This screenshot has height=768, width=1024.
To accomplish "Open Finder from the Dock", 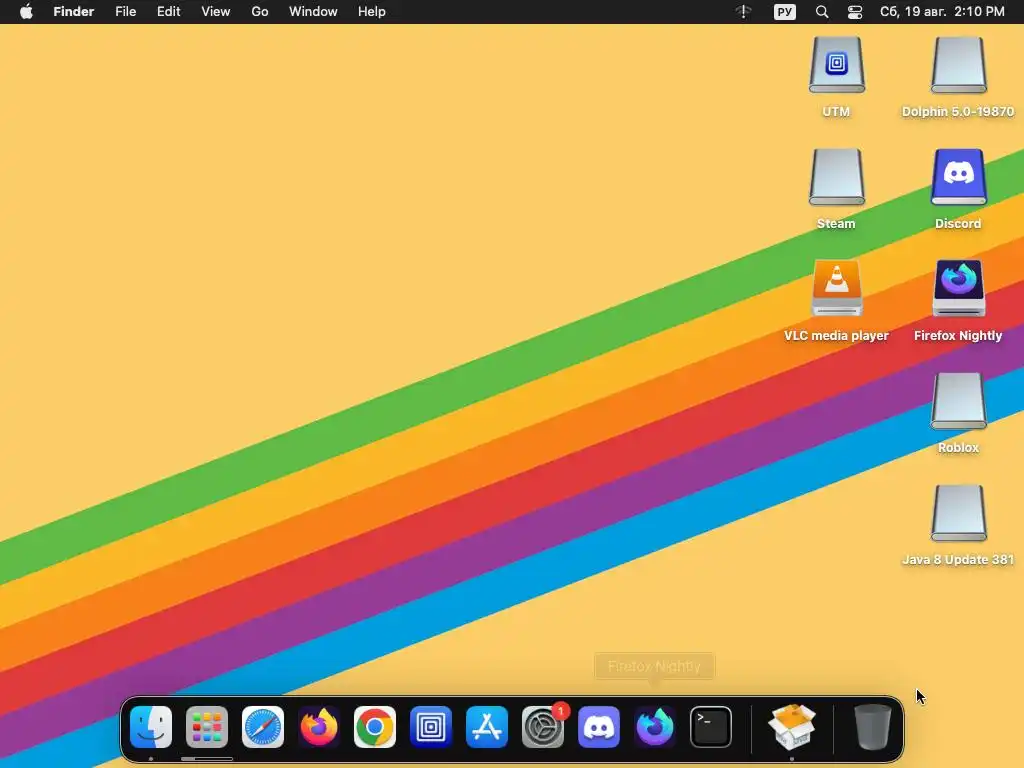I will pyautogui.click(x=151, y=727).
